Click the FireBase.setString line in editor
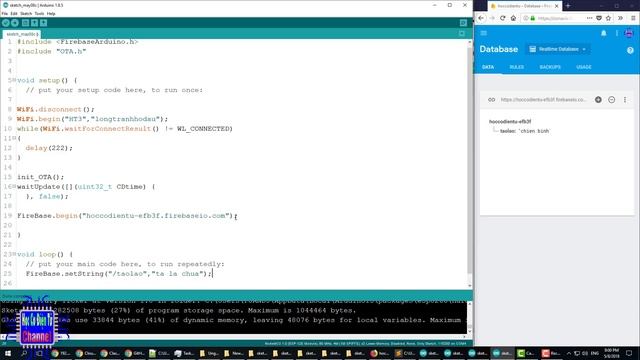The width and height of the screenshot is (640, 360). tap(119, 273)
